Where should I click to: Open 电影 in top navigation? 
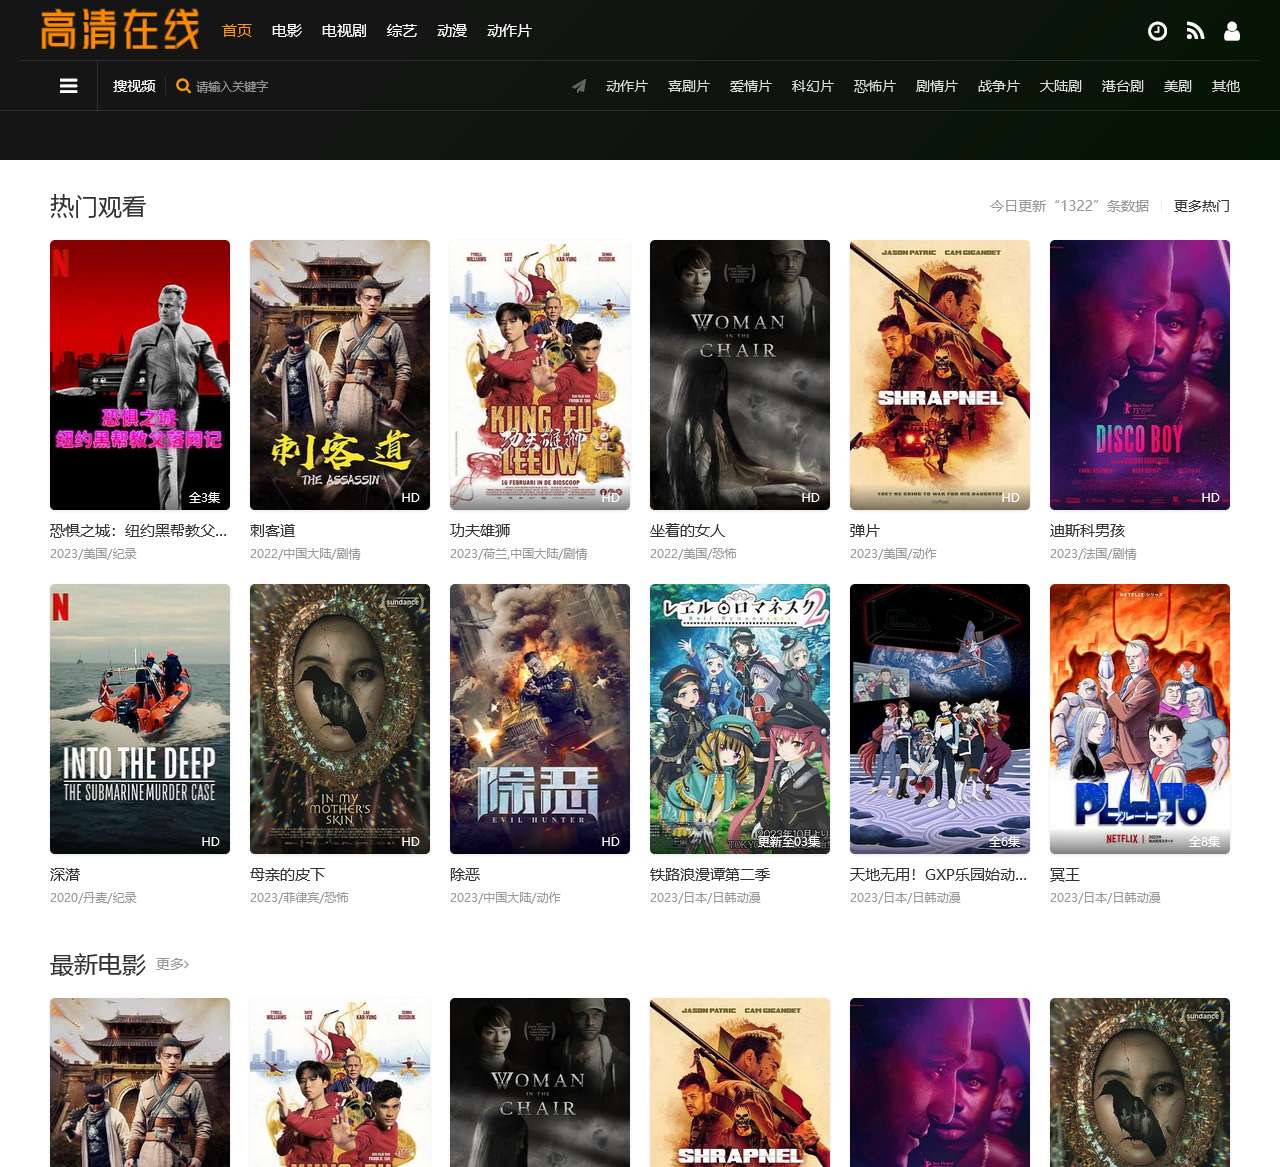[287, 31]
